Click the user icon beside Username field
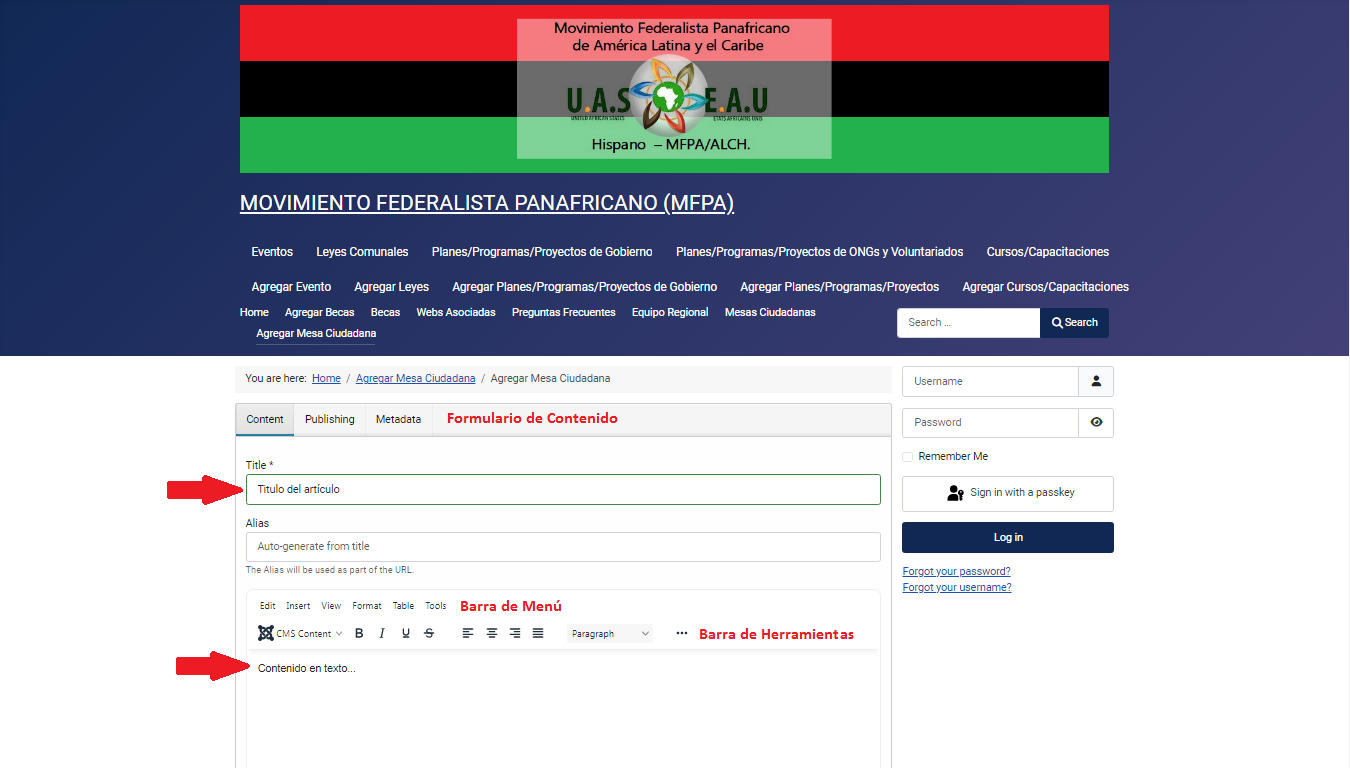Image resolution: width=1350 pixels, height=768 pixels. tap(1096, 381)
